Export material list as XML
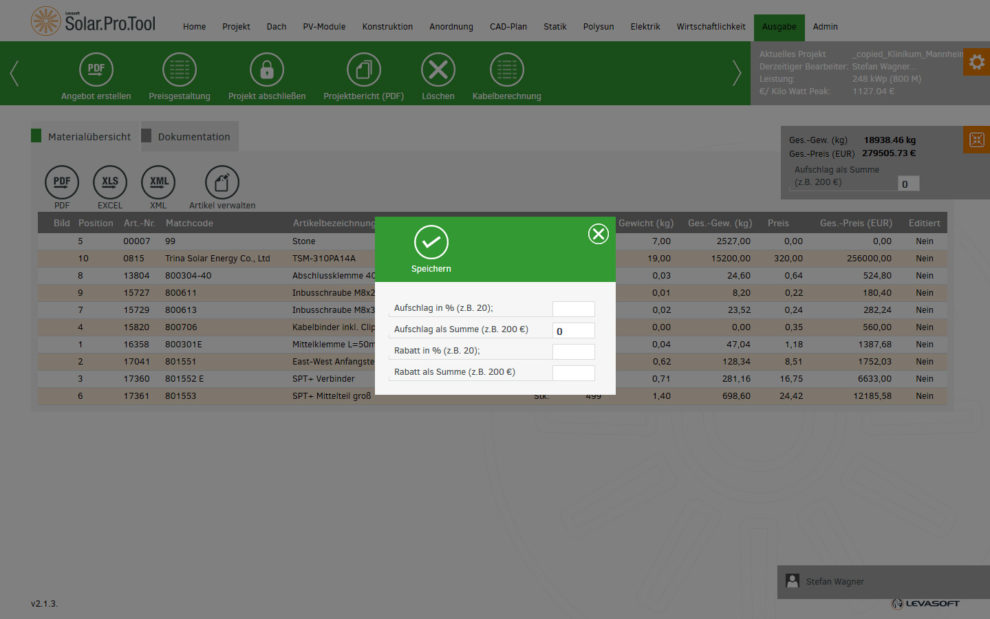The height and width of the screenshot is (619, 990). [x=158, y=182]
